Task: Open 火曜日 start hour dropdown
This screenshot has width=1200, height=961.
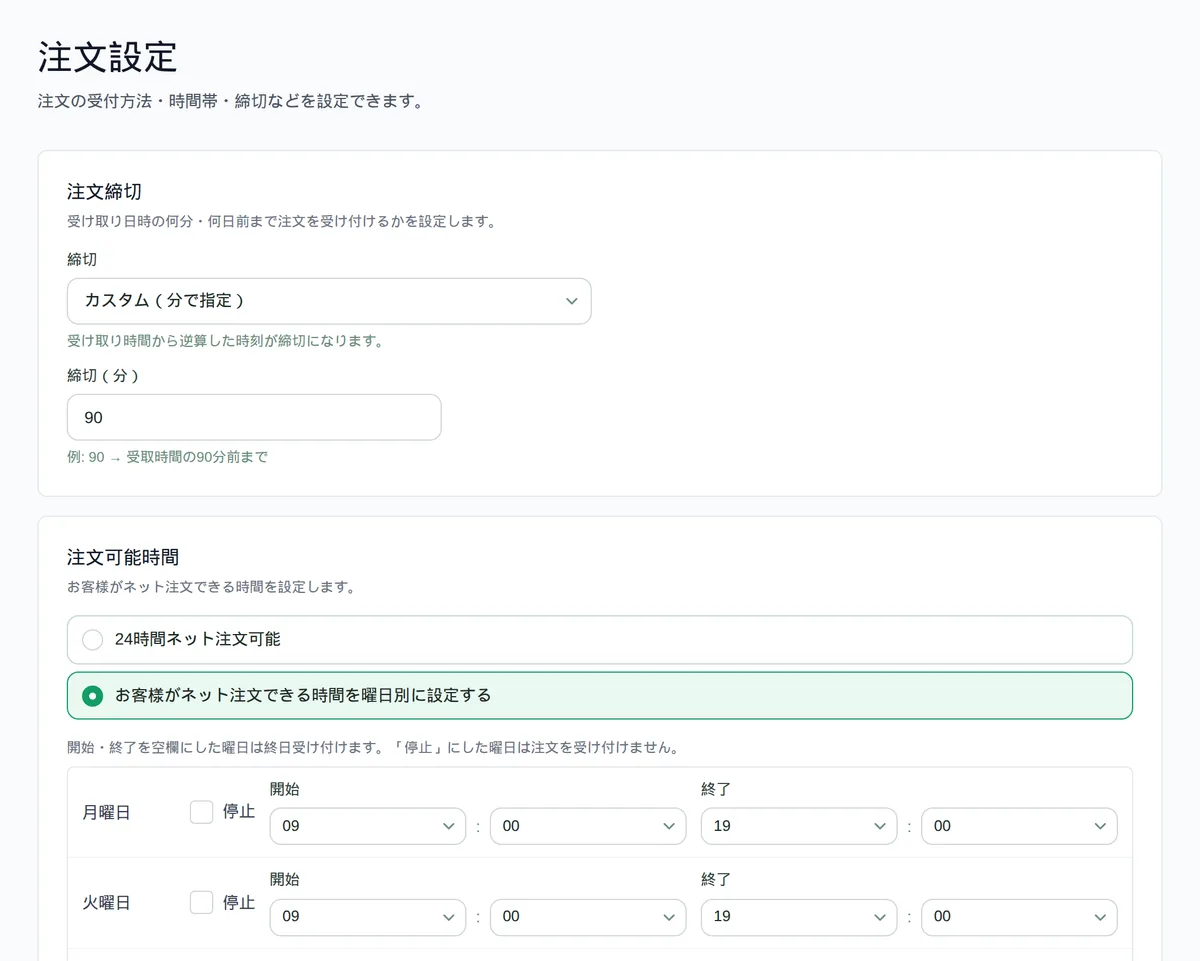Action: (368, 916)
